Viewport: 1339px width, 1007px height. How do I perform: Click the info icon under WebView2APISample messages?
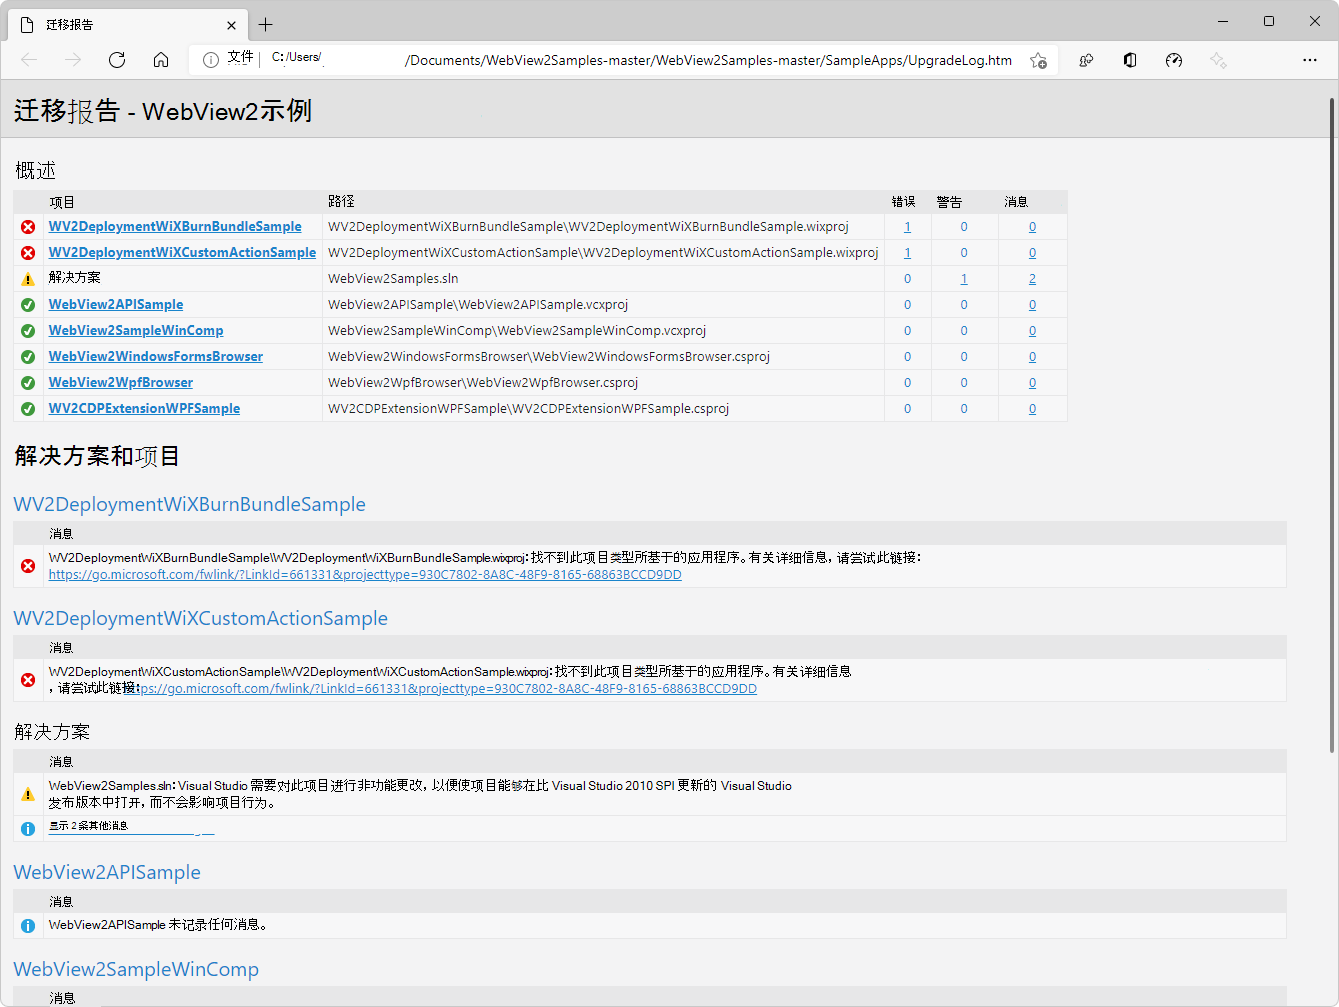click(27, 925)
